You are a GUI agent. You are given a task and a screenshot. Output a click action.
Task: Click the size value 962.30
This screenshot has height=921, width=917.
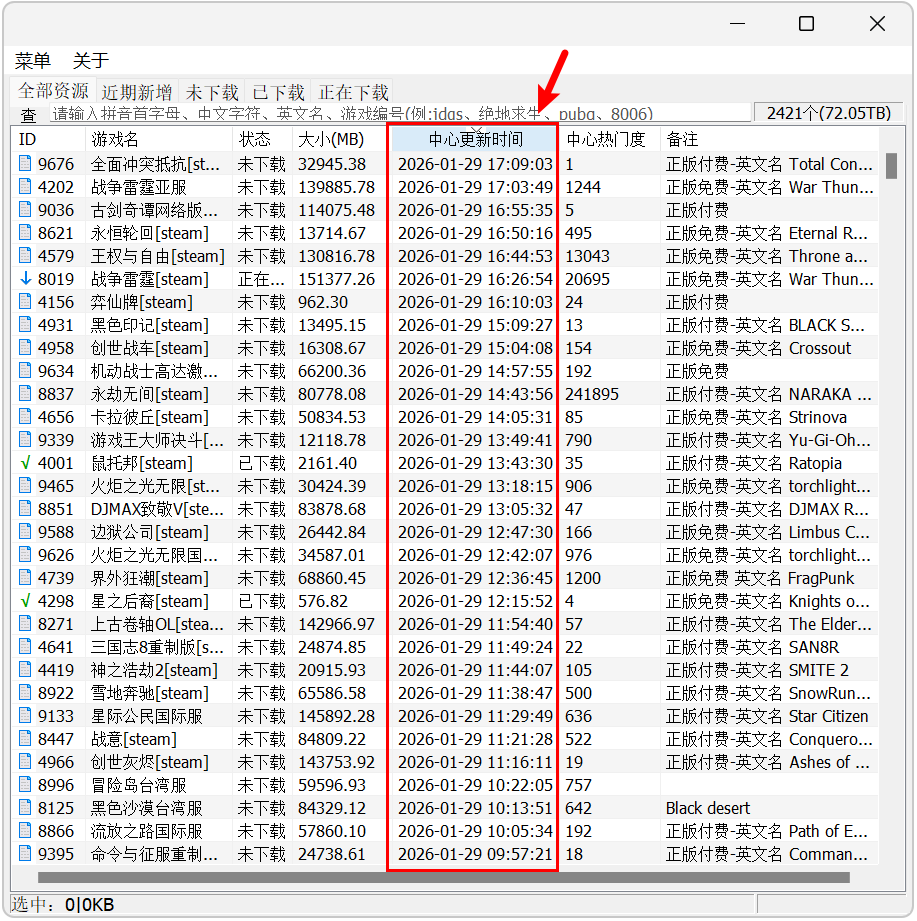[323, 302]
